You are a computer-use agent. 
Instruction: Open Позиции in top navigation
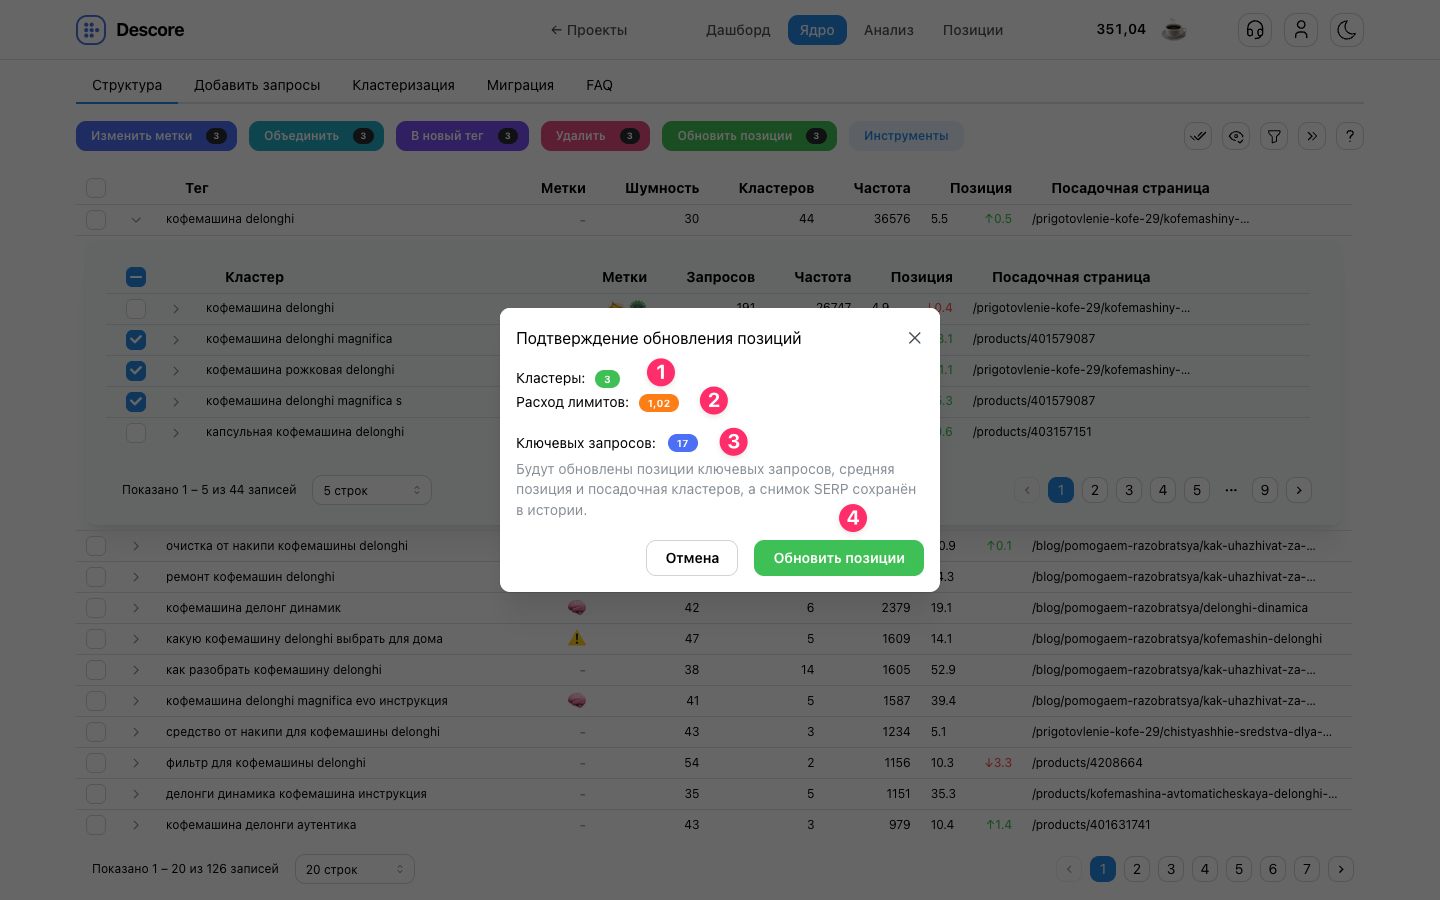pos(973,30)
